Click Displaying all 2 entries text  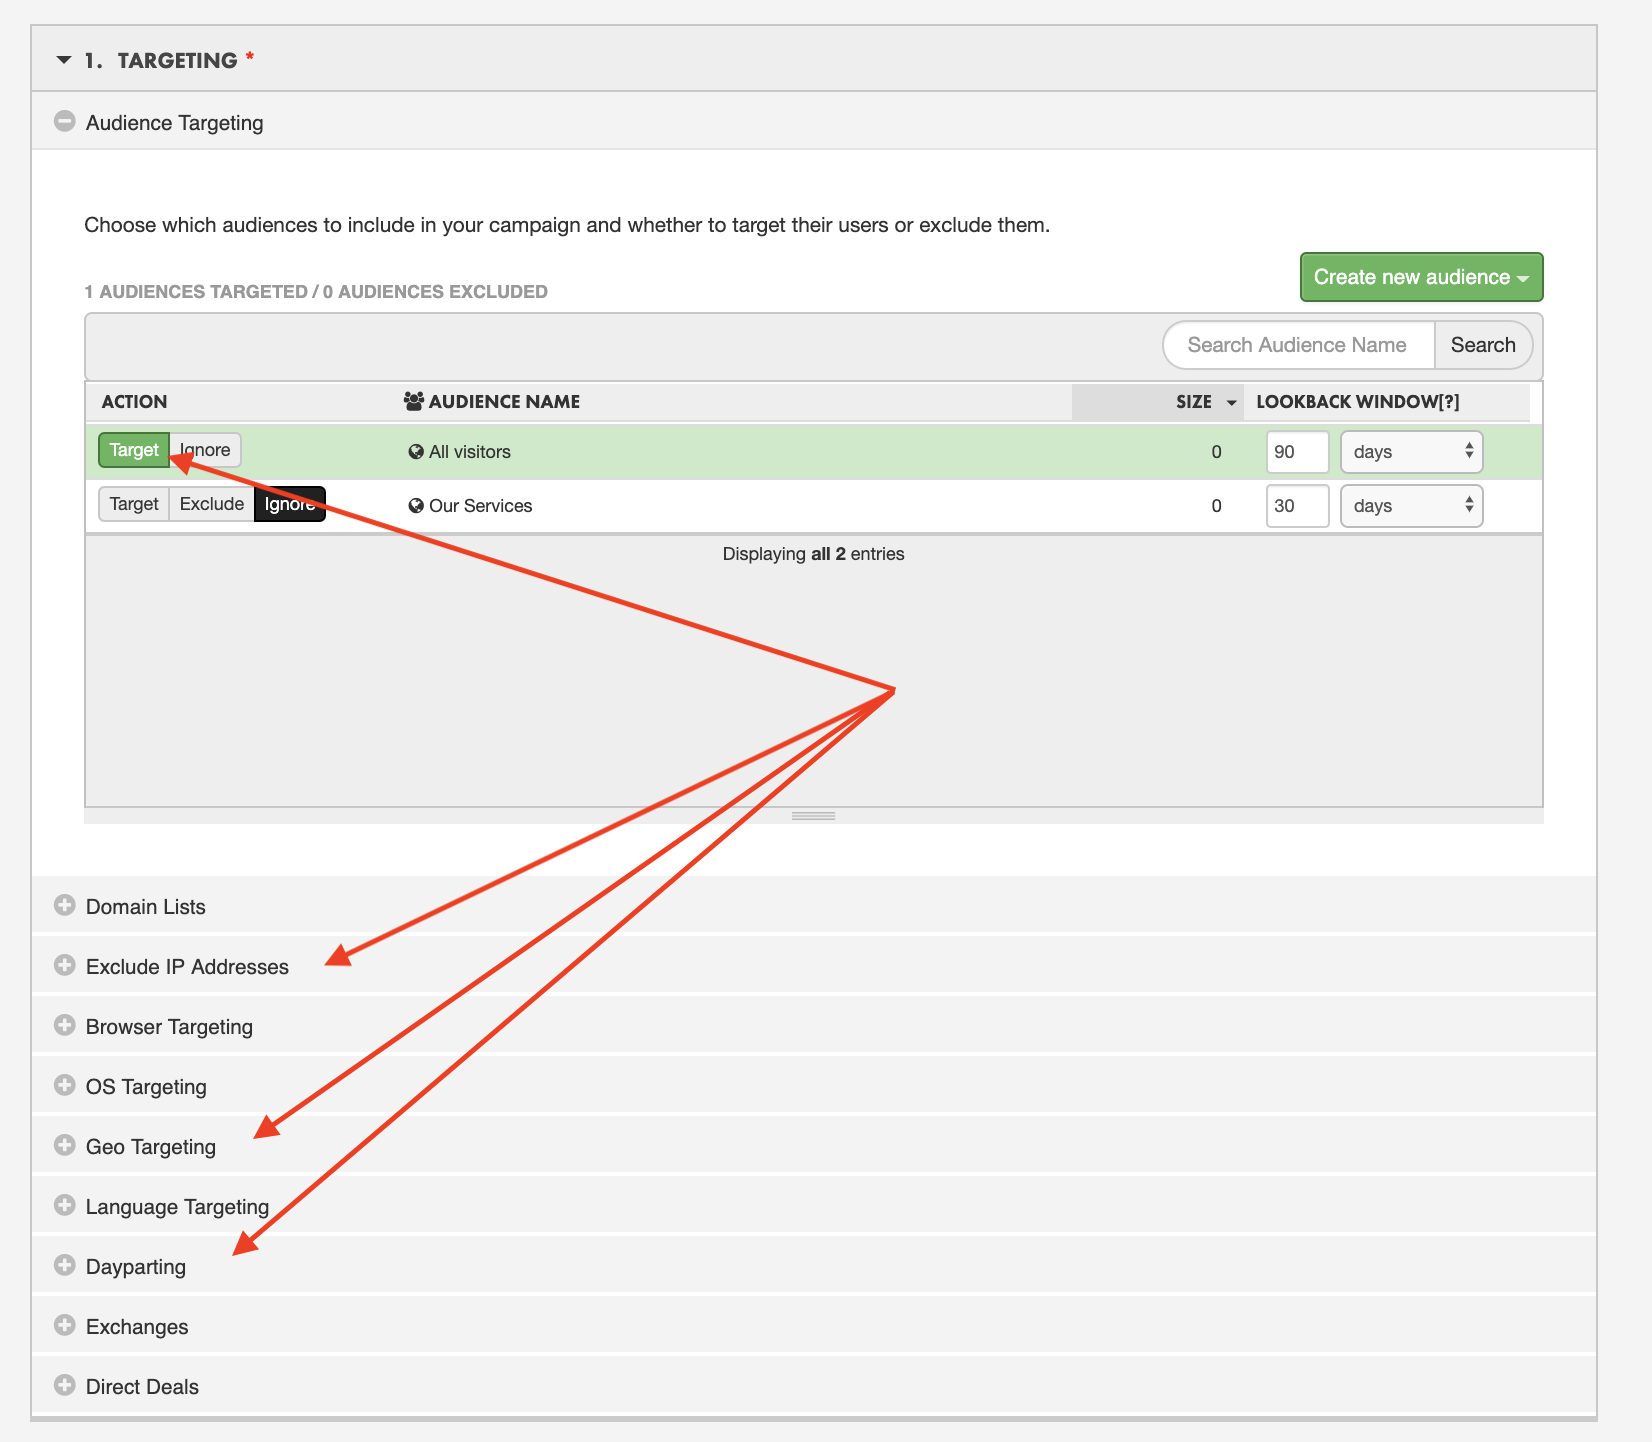pyautogui.click(x=813, y=554)
